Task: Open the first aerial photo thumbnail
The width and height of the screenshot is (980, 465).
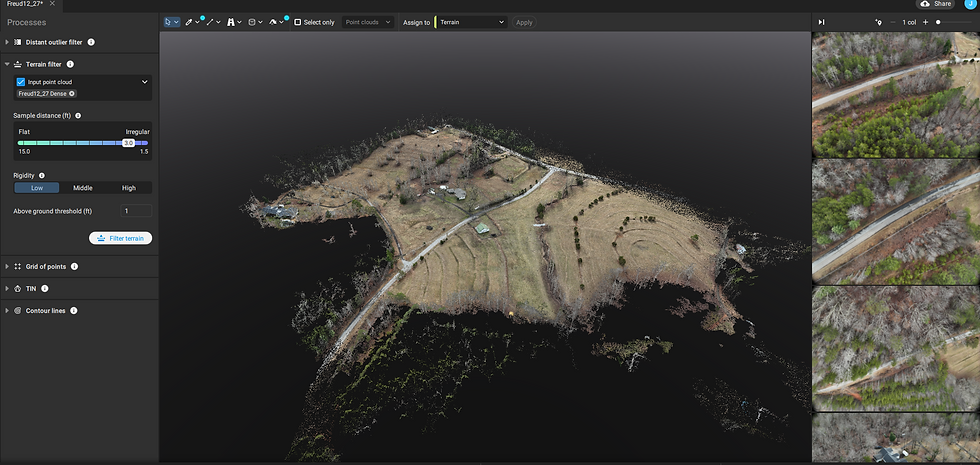Action: point(896,95)
